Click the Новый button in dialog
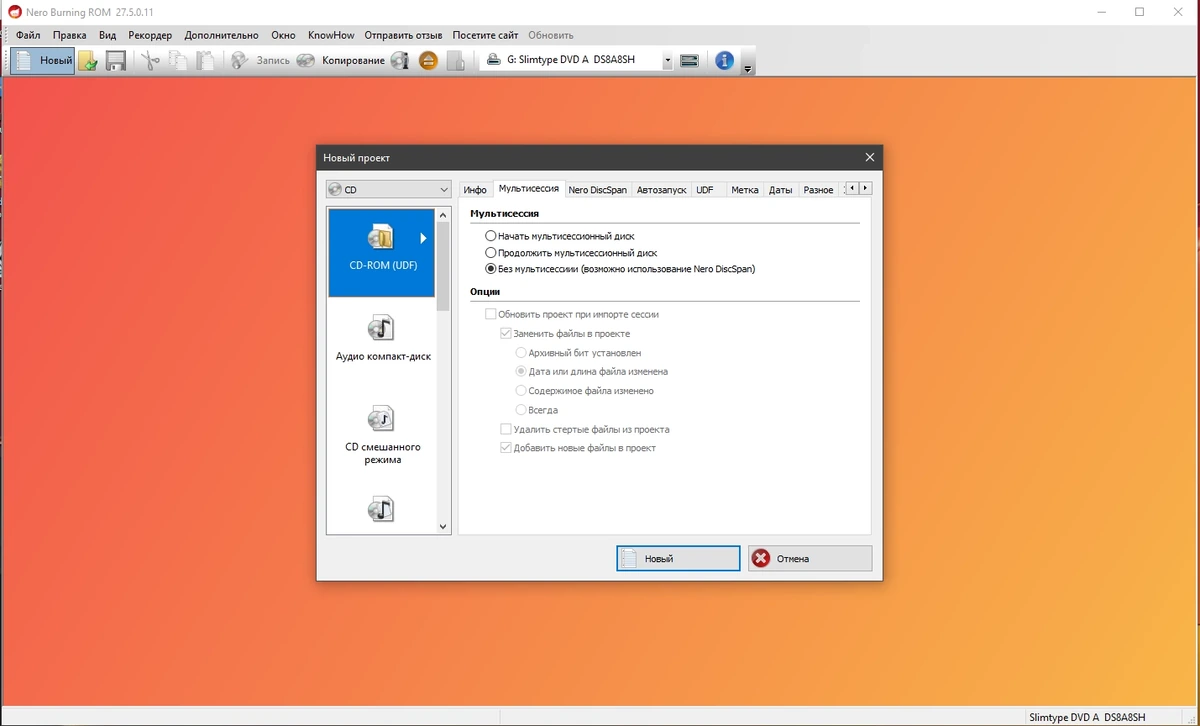The image size is (1200, 726). point(678,558)
